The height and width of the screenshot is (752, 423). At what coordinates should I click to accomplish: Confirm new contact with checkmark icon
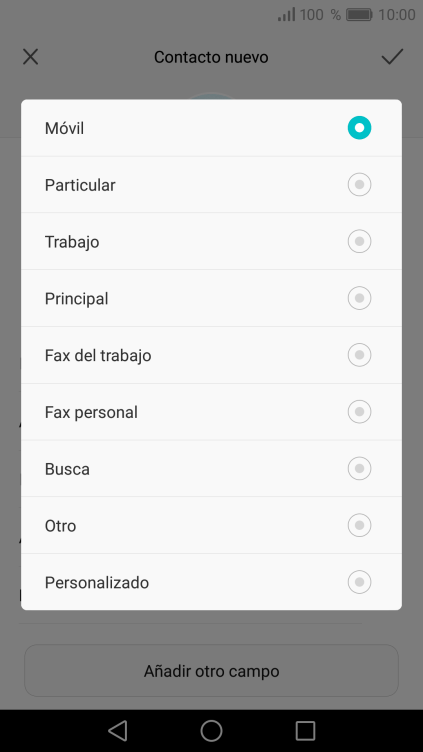tap(392, 57)
